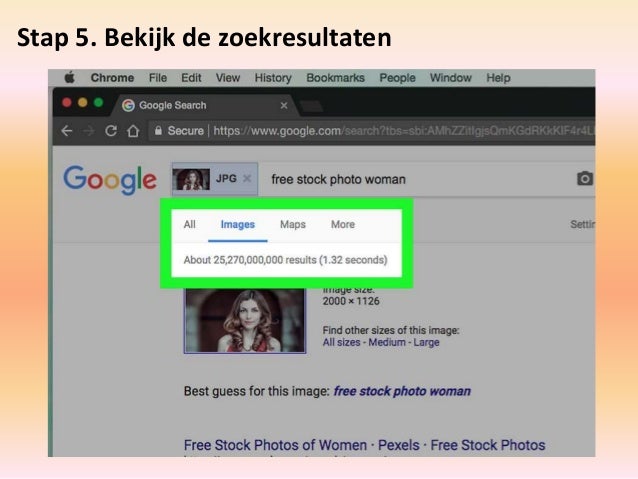The width and height of the screenshot is (638, 479).
Task: Reload the page with the refresh icon
Action: [x=111, y=131]
